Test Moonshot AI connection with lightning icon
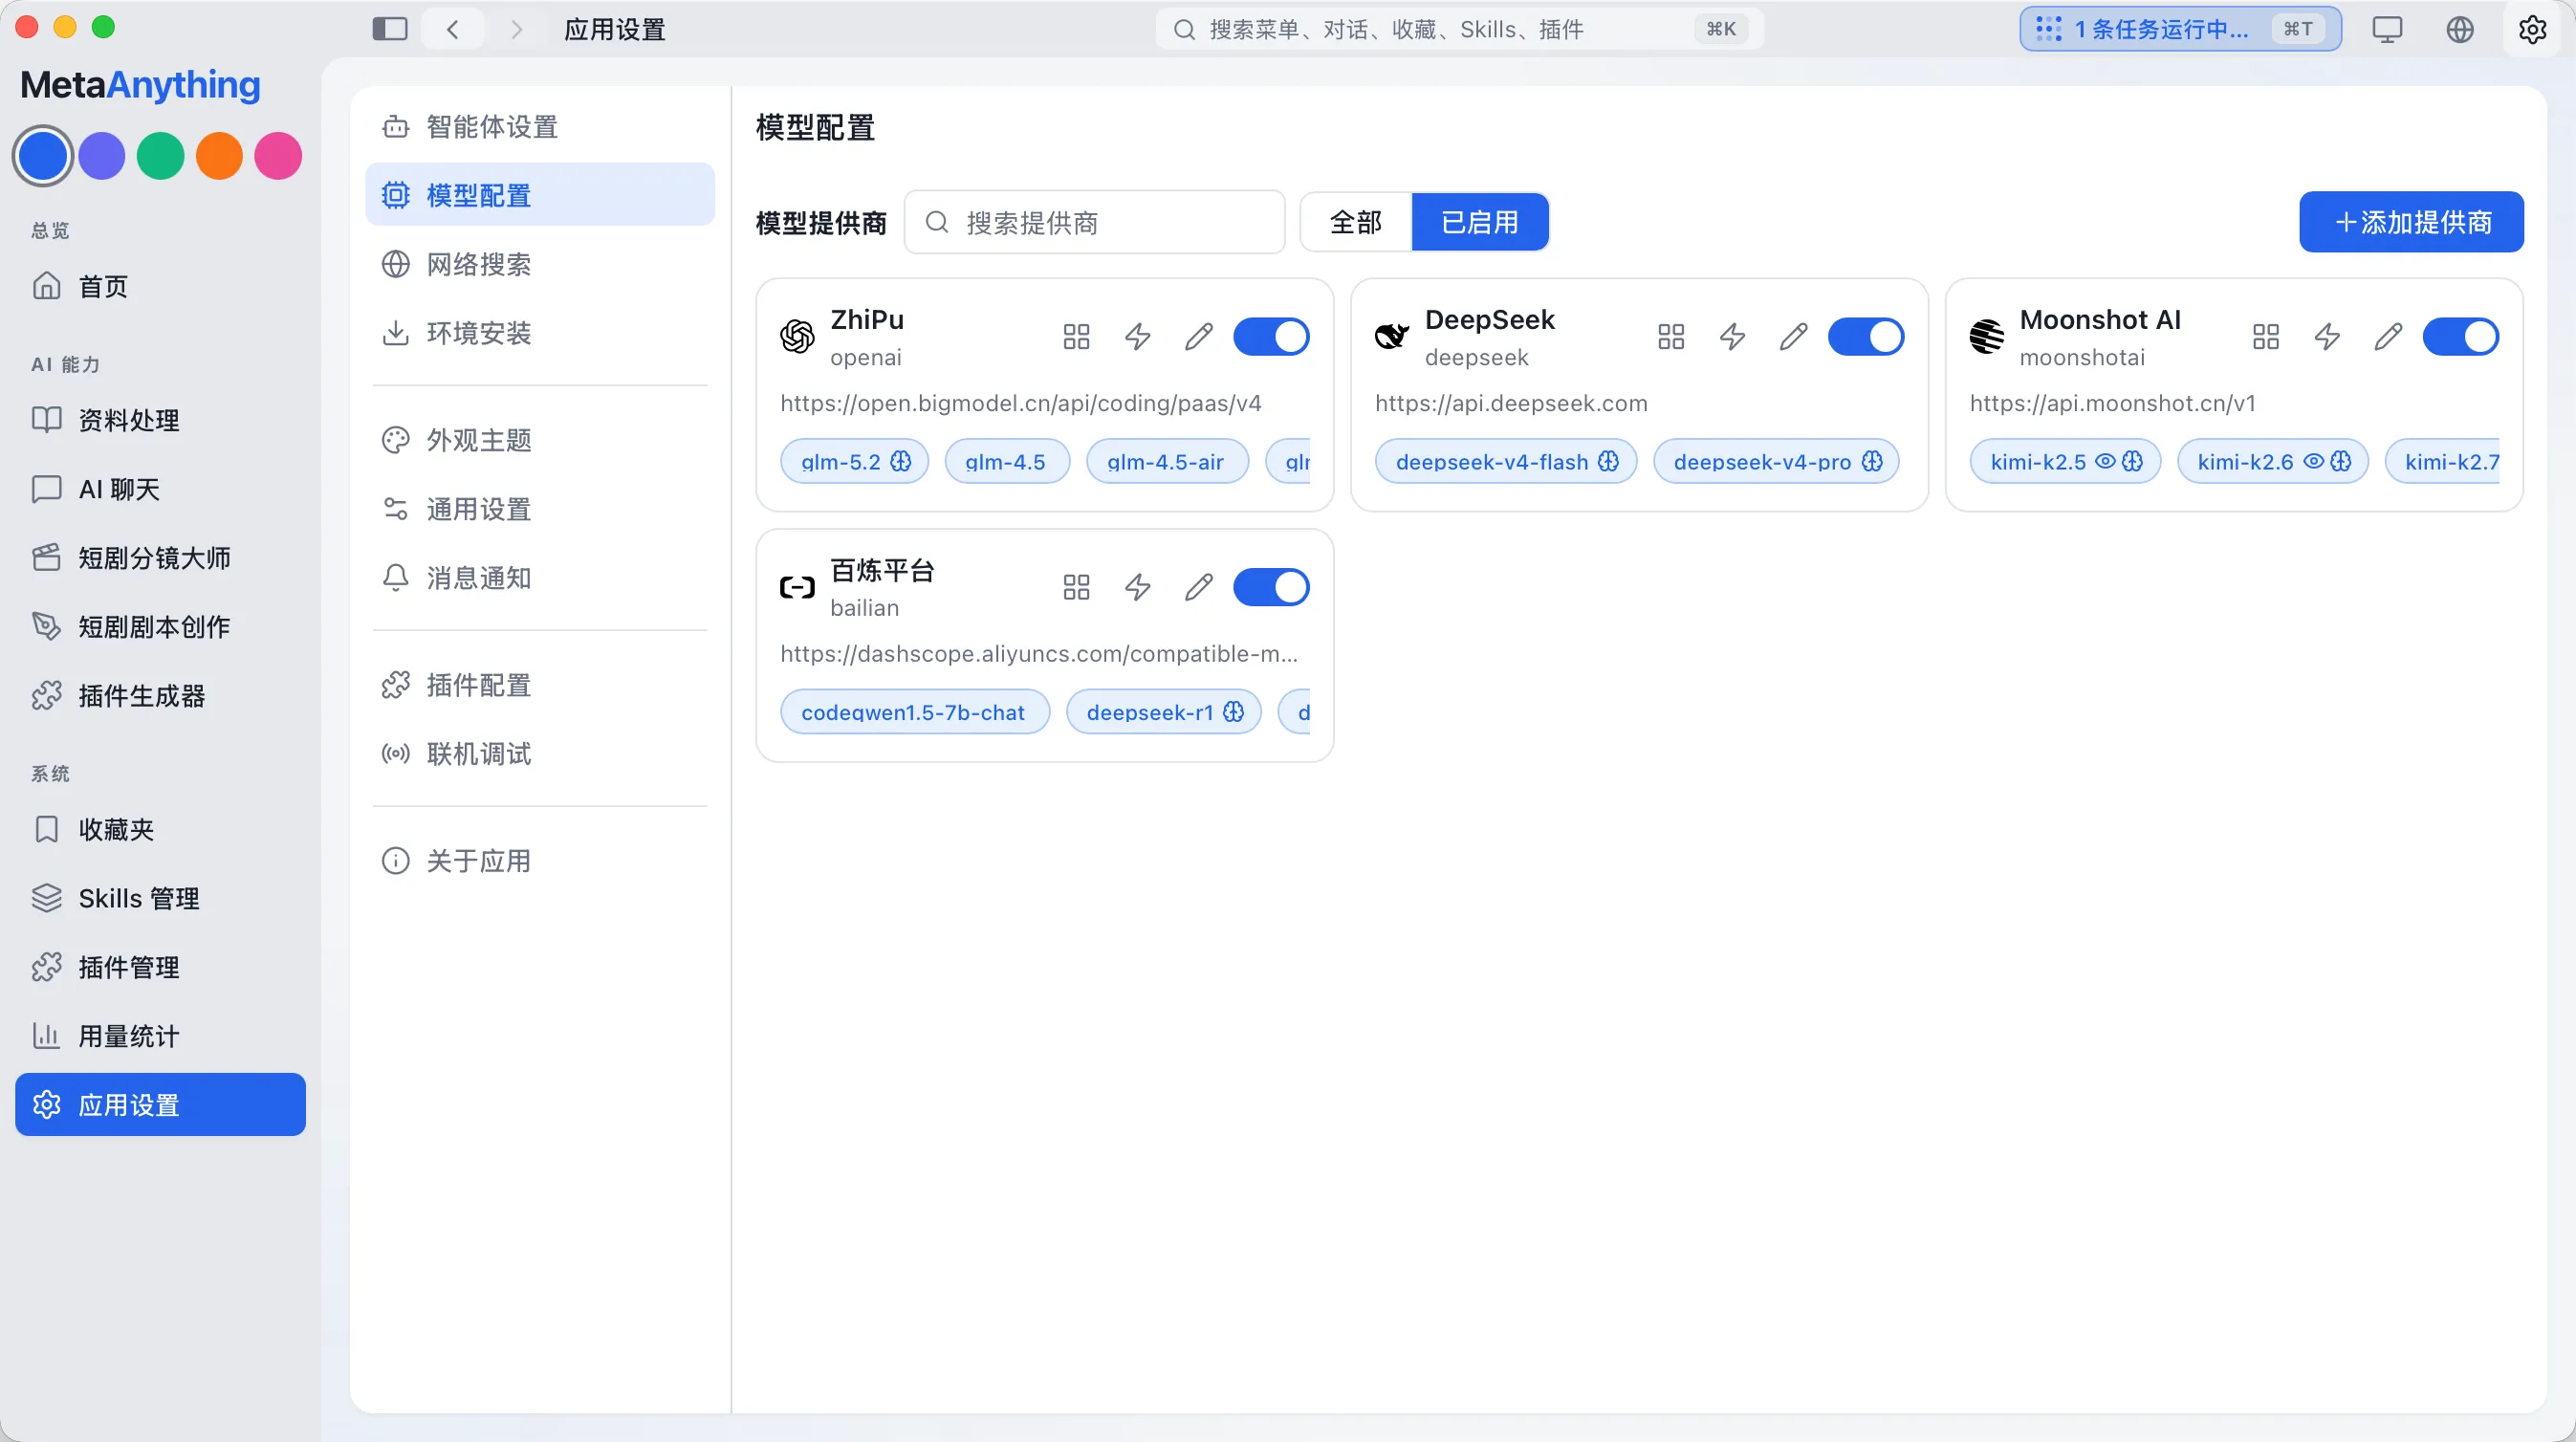This screenshot has height=1442, width=2576. pos(2327,337)
